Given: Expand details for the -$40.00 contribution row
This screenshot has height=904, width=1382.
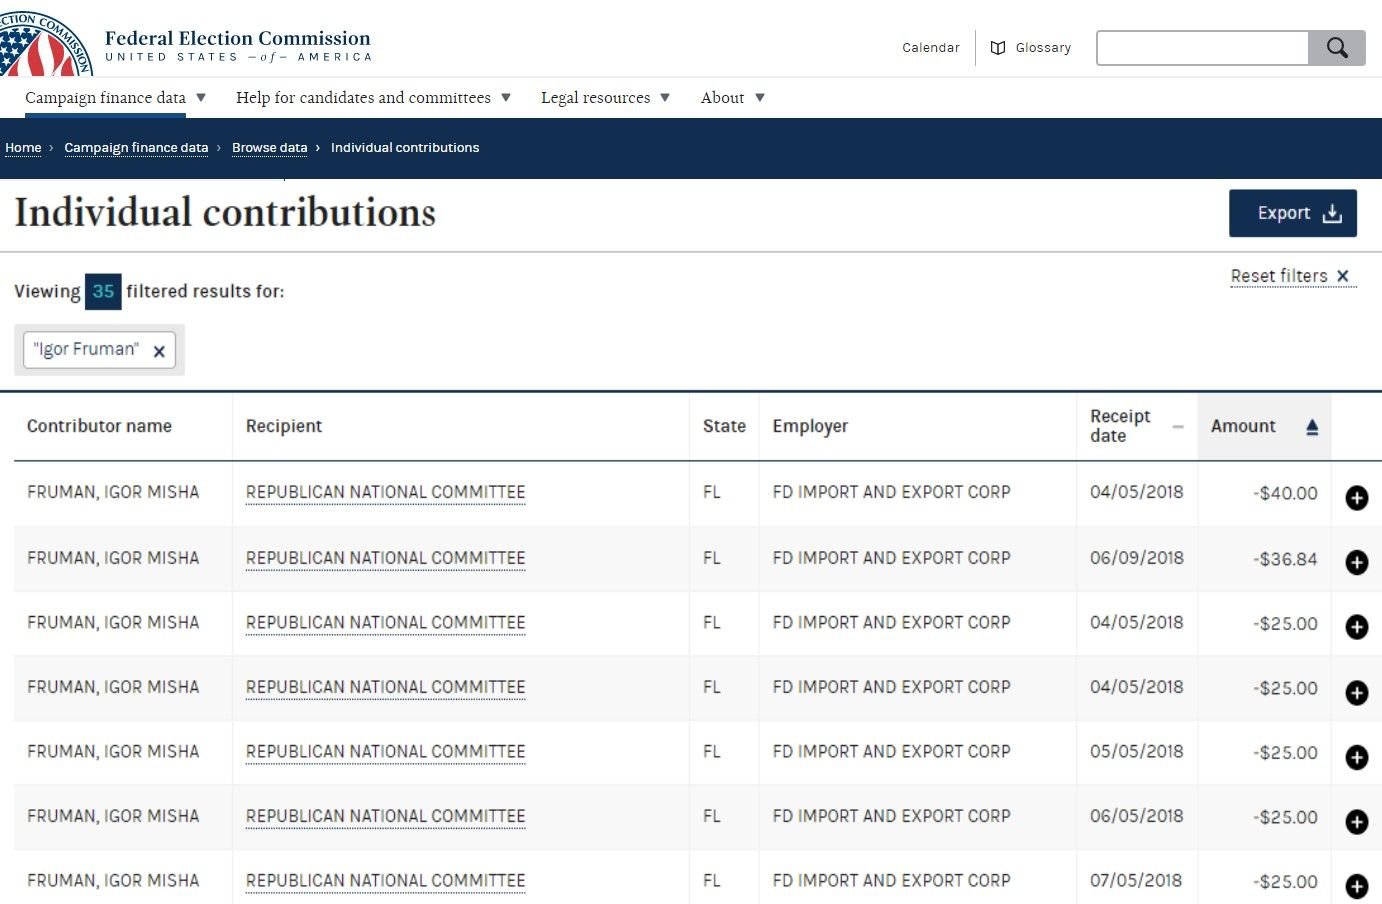Looking at the screenshot, I should click(x=1356, y=497).
